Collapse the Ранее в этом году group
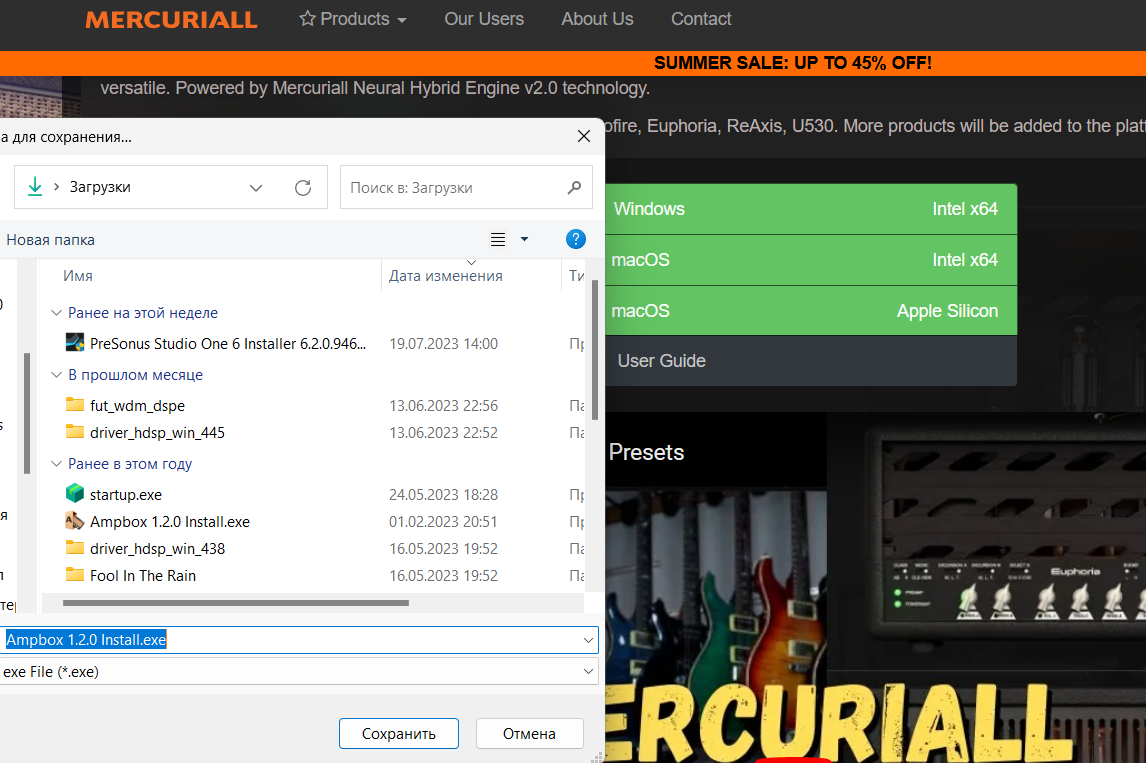 click(x=56, y=464)
